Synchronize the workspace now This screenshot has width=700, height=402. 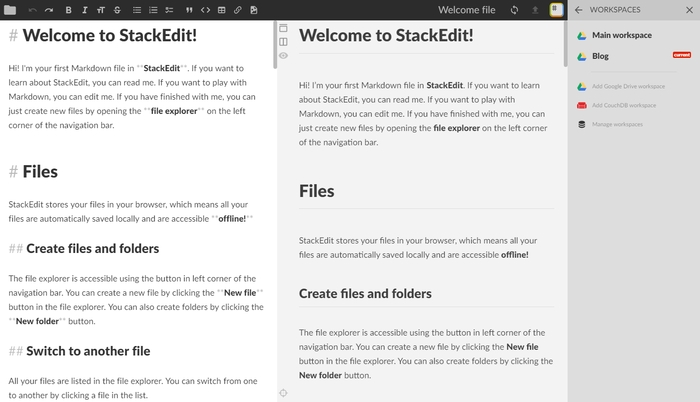(x=514, y=10)
